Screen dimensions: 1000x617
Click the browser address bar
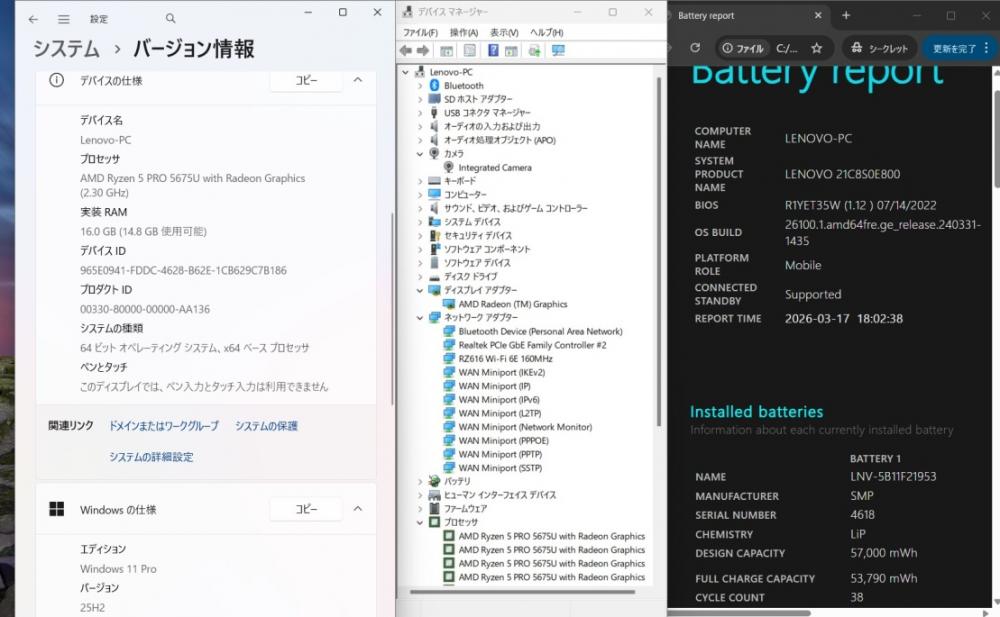[x=772, y=48]
